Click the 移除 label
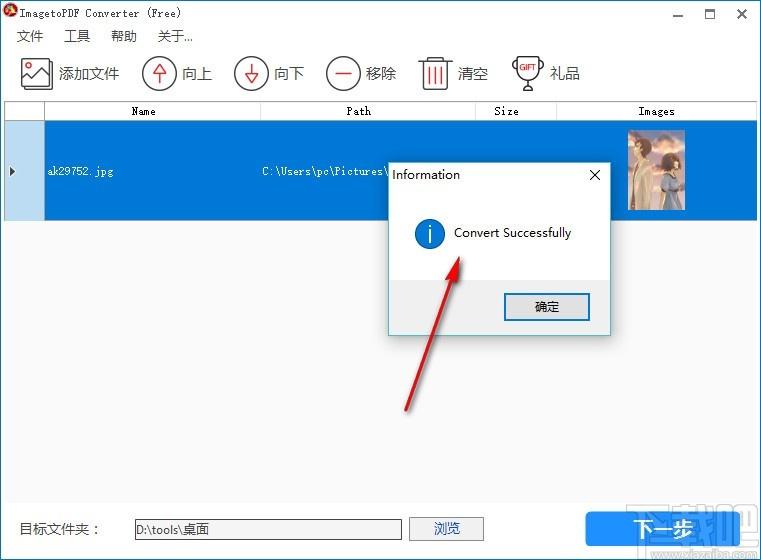 pyautogui.click(x=381, y=74)
